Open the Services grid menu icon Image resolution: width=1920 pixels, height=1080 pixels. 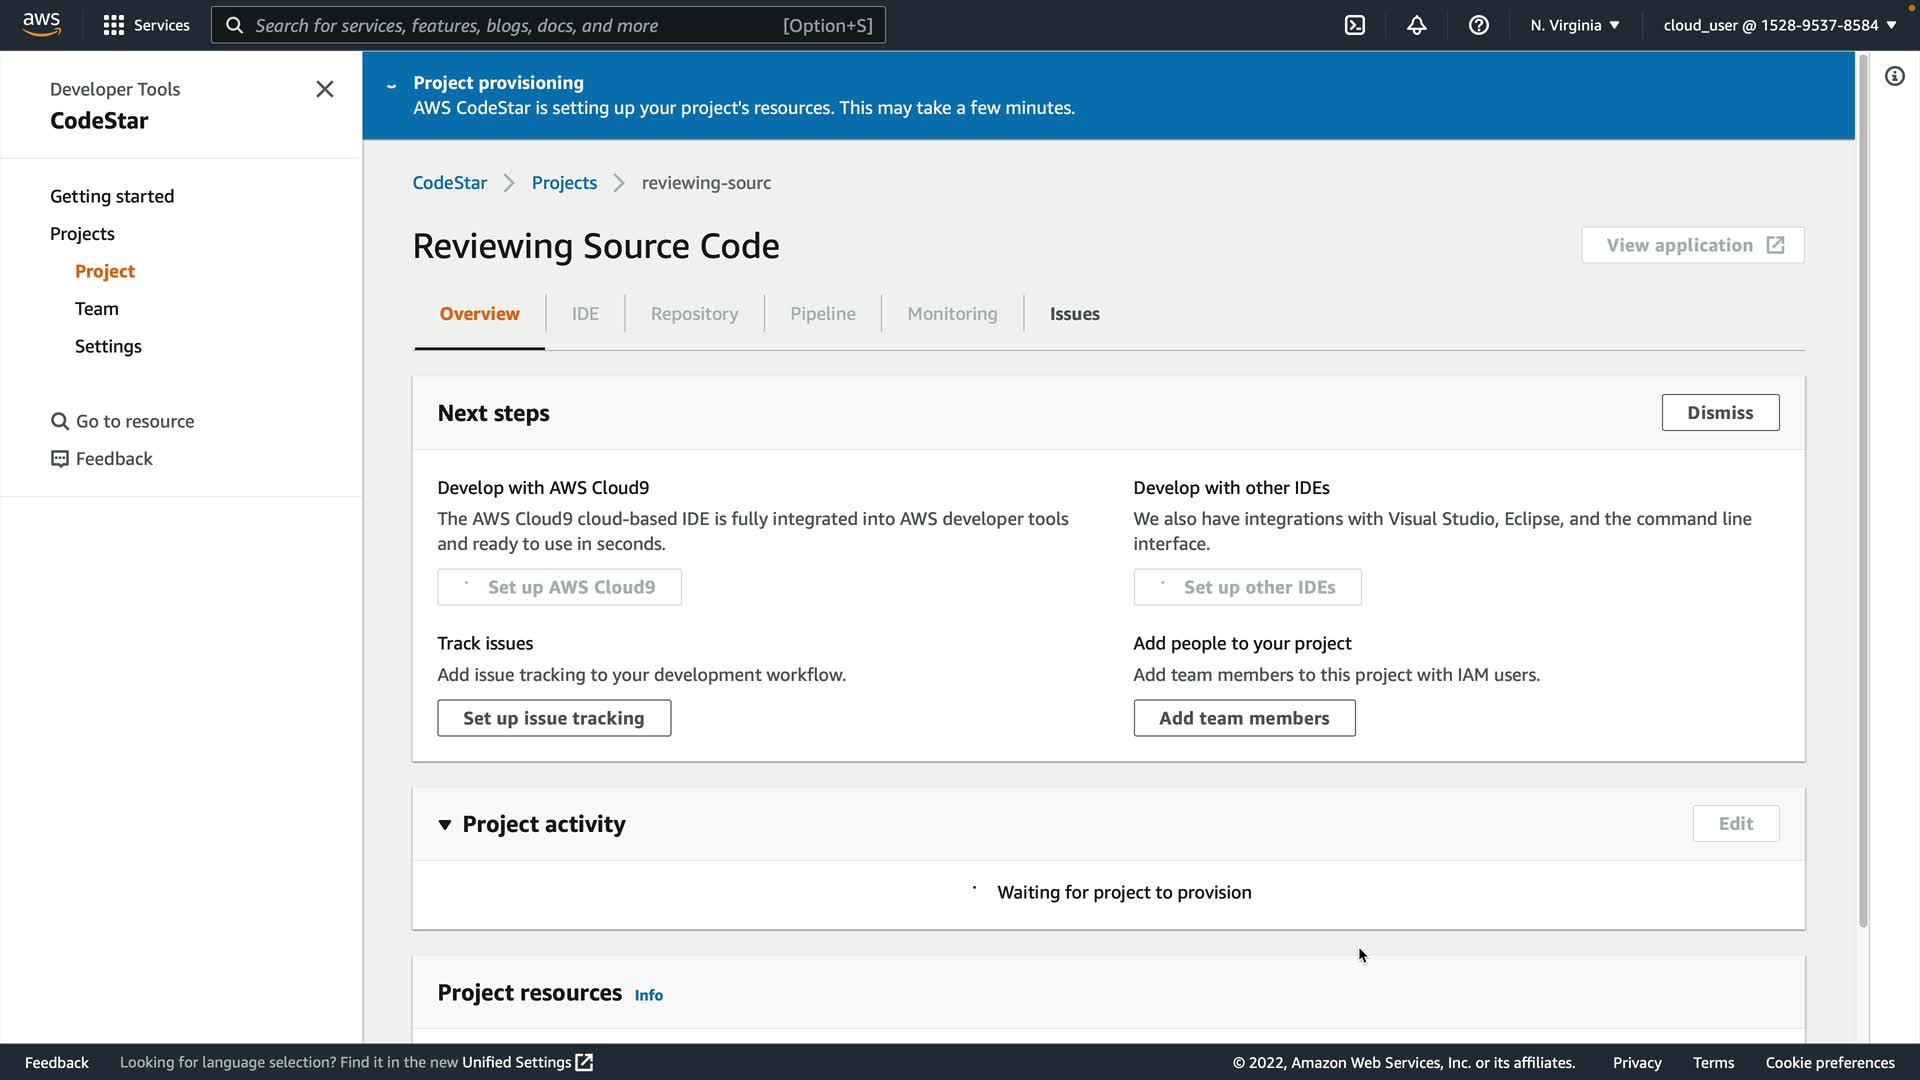tap(113, 25)
